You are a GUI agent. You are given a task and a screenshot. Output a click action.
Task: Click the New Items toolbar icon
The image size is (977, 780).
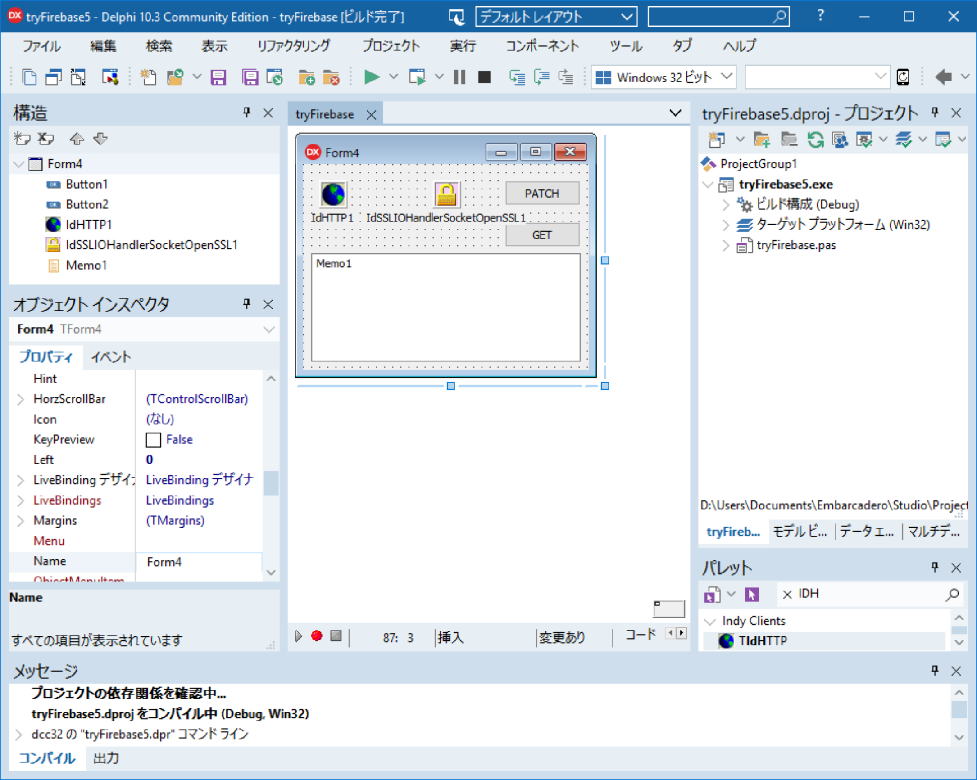pos(148,77)
